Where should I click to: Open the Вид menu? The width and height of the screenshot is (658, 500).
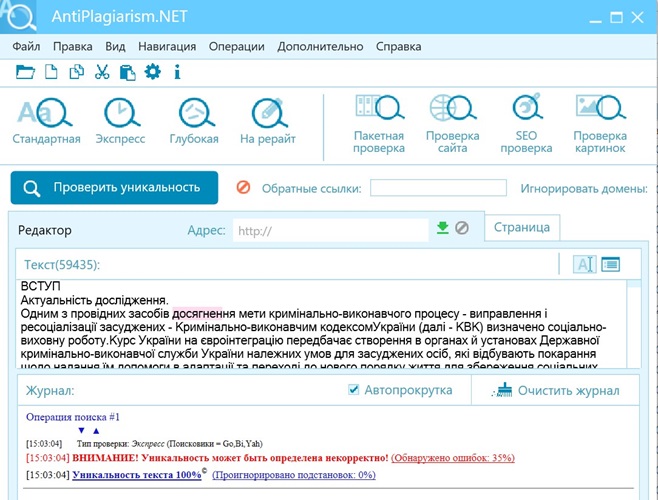pyautogui.click(x=115, y=46)
